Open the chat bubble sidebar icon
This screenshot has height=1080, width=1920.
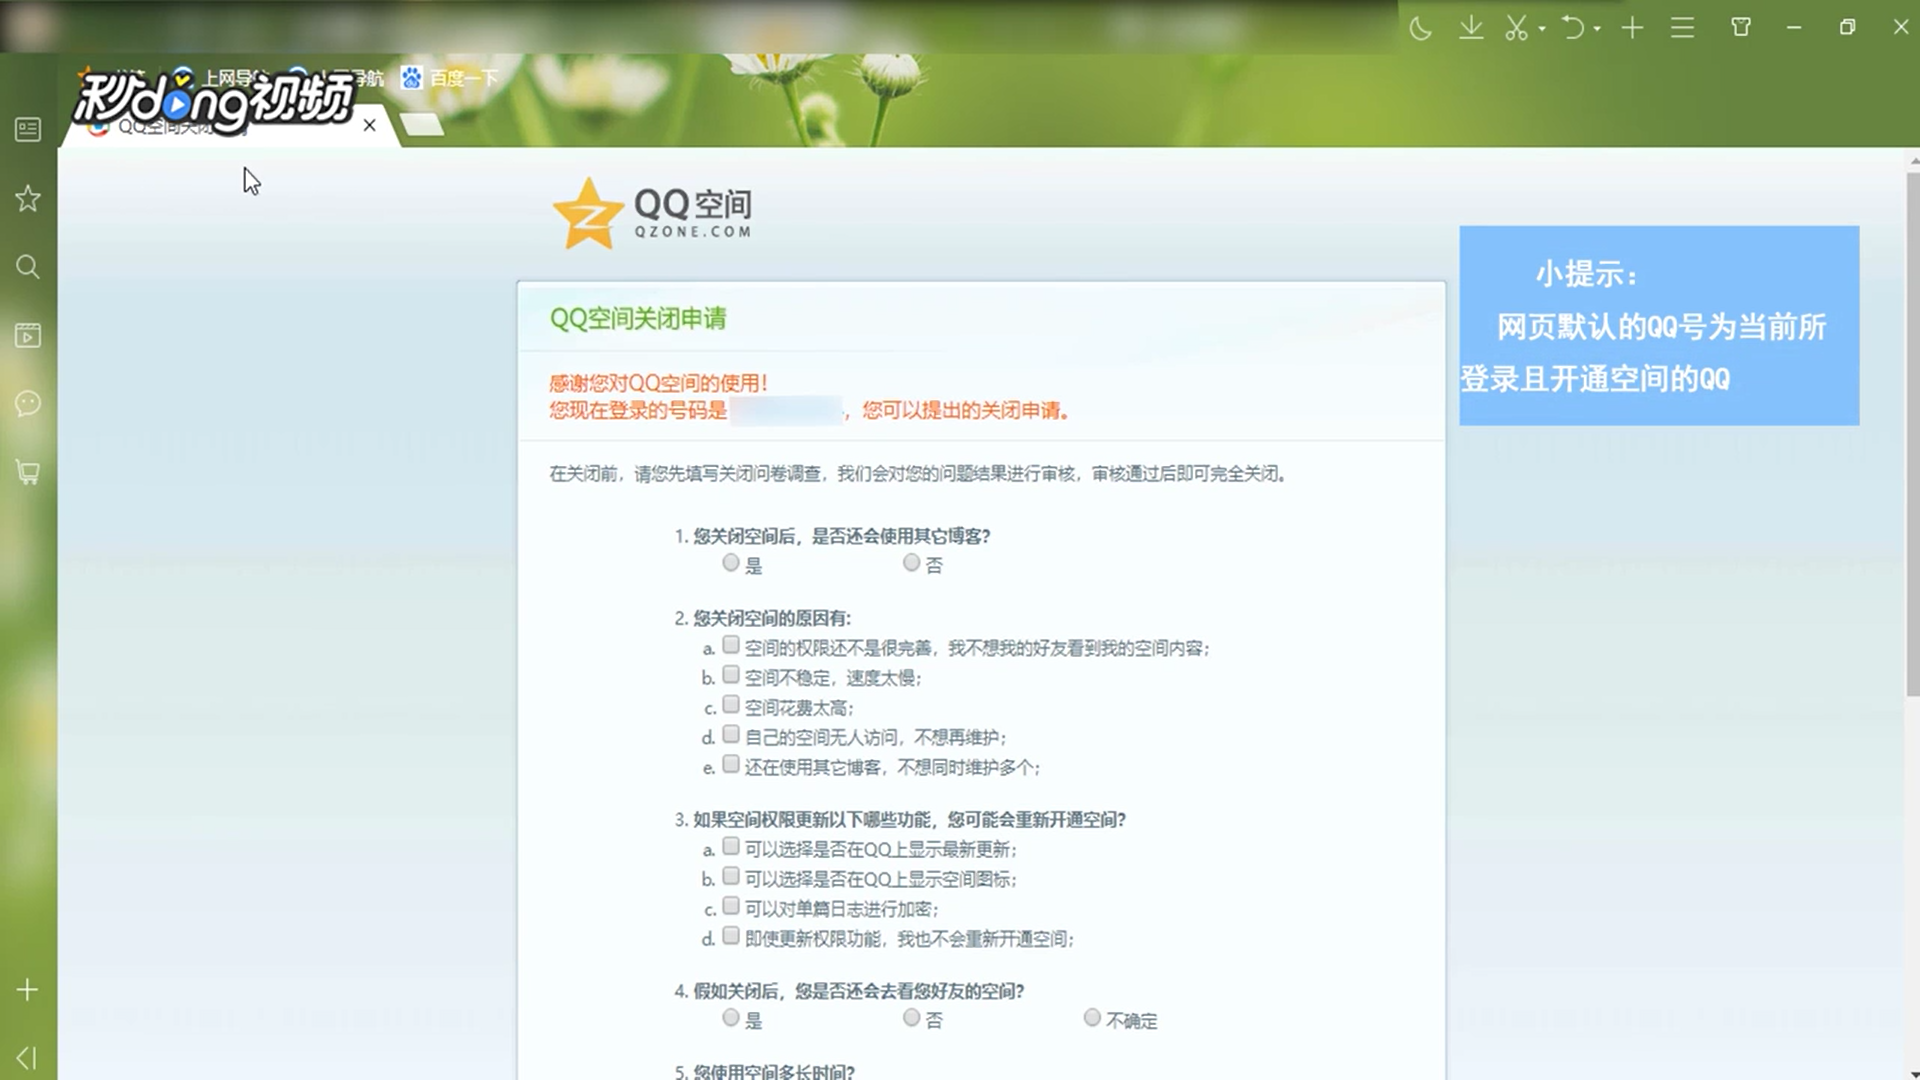pyautogui.click(x=28, y=404)
